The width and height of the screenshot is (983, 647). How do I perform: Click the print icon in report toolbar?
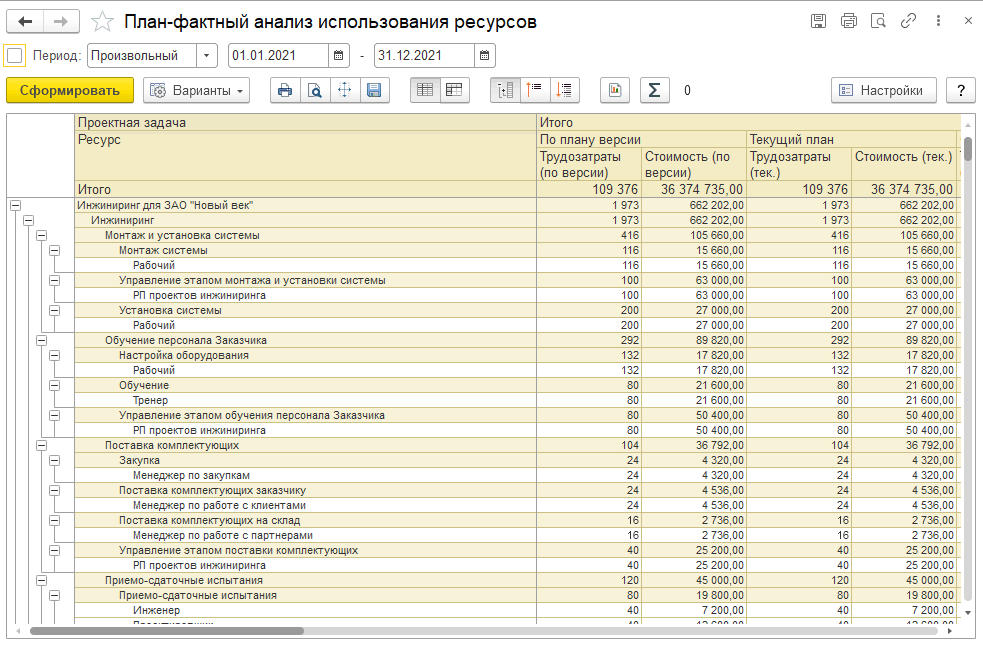tap(285, 90)
